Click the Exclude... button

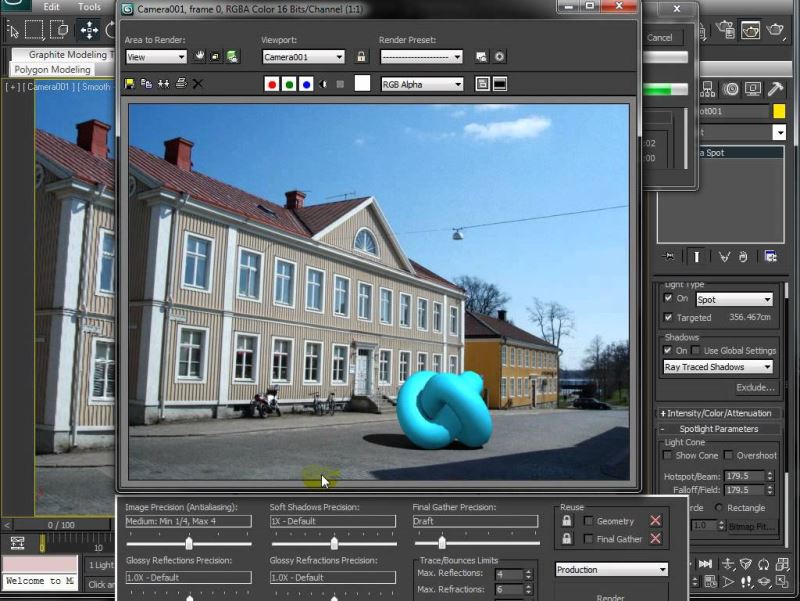tap(755, 387)
